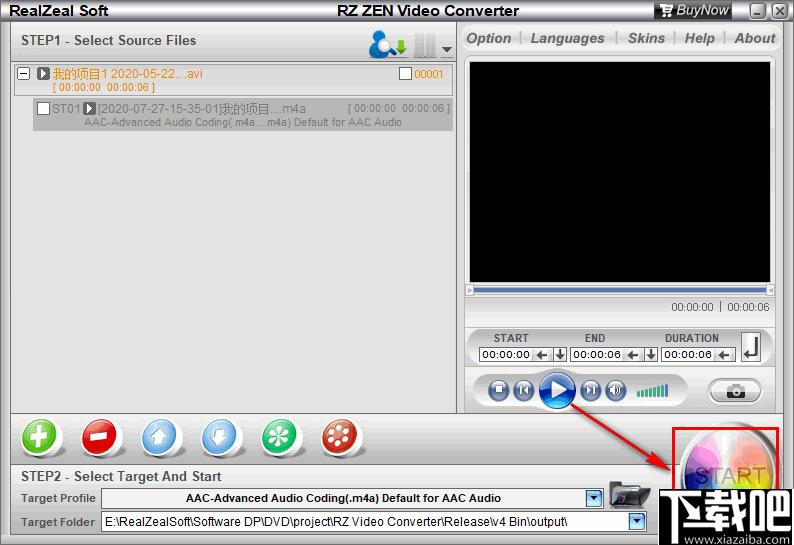The height and width of the screenshot is (545, 794).
Task: Click the red film reel button
Action: pos(339,437)
